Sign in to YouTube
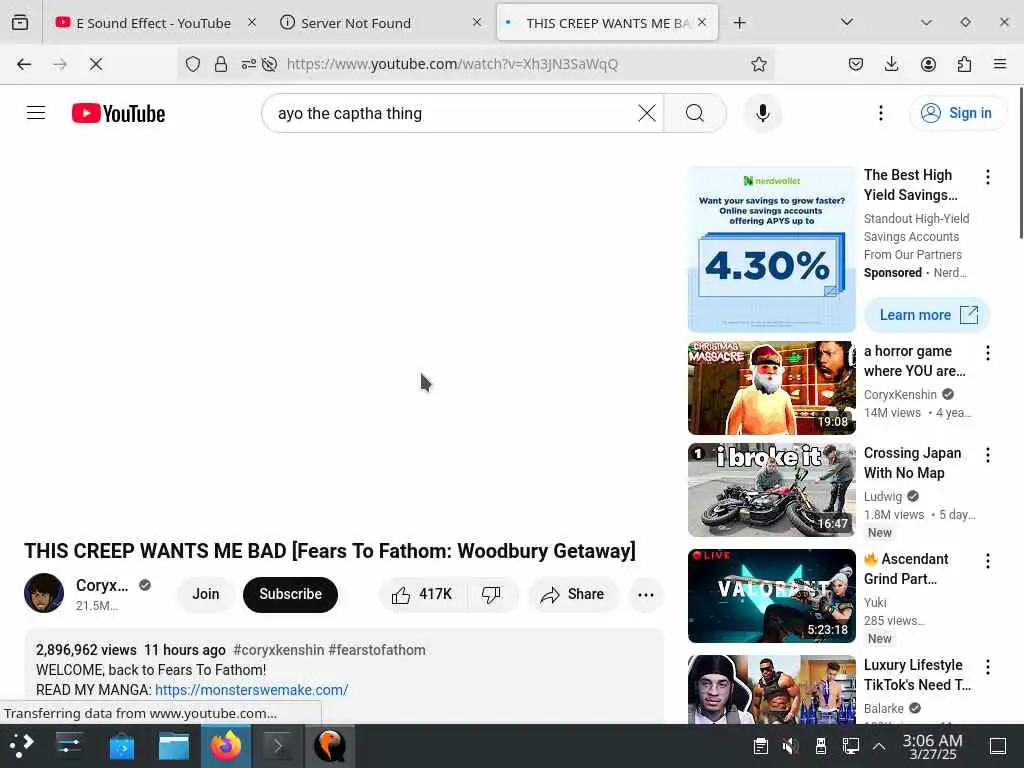Screen dimensions: 1024x768 957,113
